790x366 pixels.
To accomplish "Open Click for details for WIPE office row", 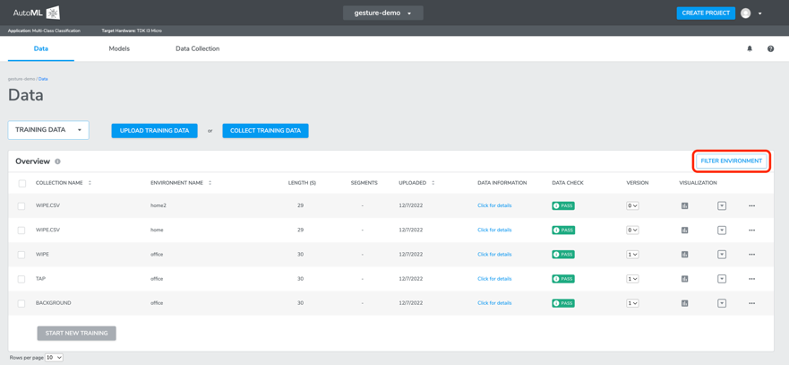I will point(494,255).
